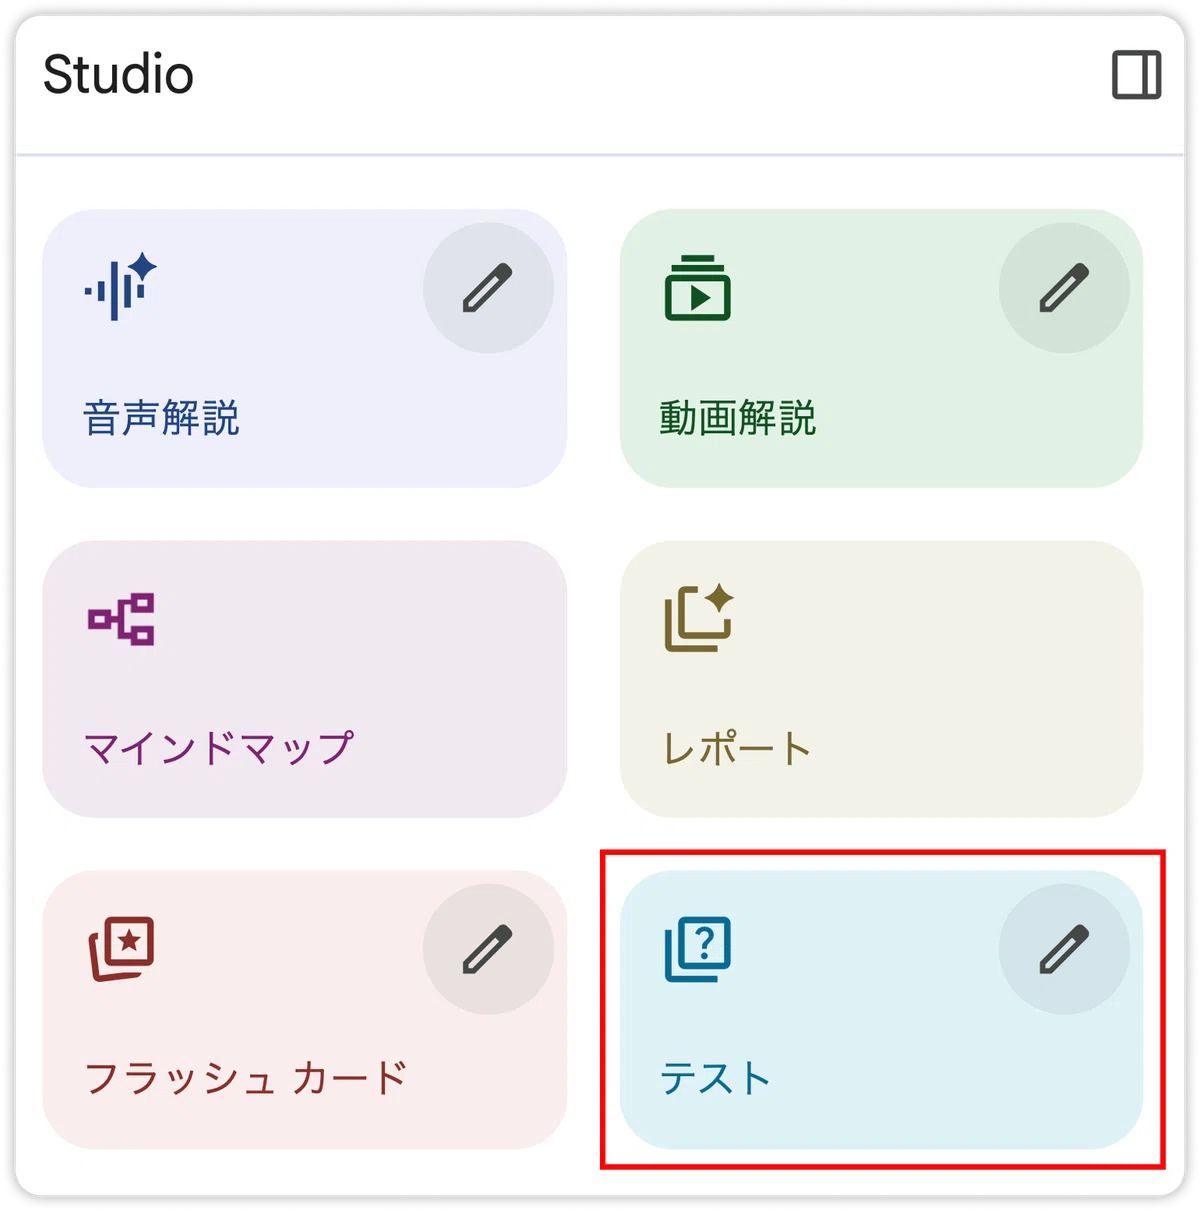Create フラッシュ カード by clicking its label

coord(246,1078)
